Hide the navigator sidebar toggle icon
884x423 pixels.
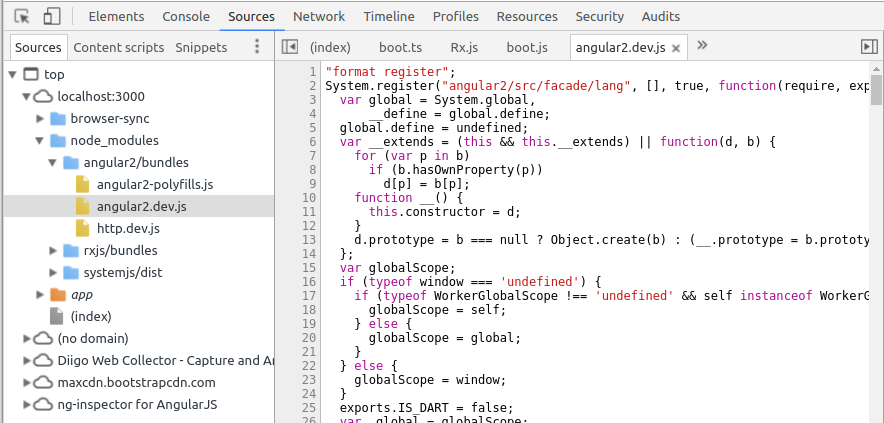point(289,47)
